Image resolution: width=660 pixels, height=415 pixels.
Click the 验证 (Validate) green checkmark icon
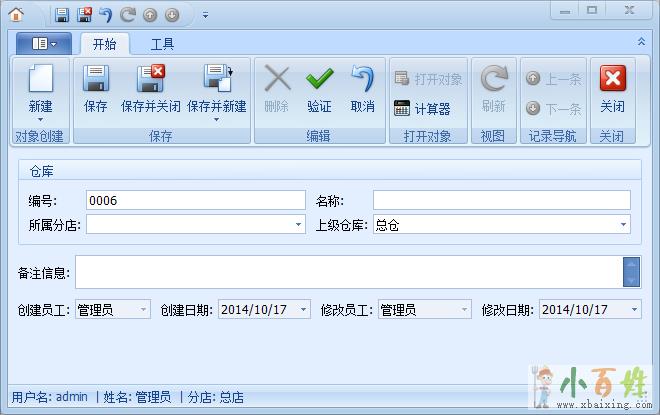319,80
